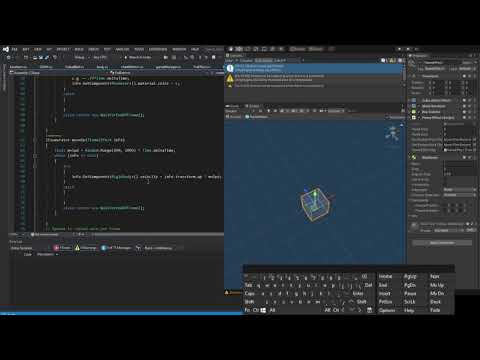Click the Unity Step button

[x=416, y=49]
